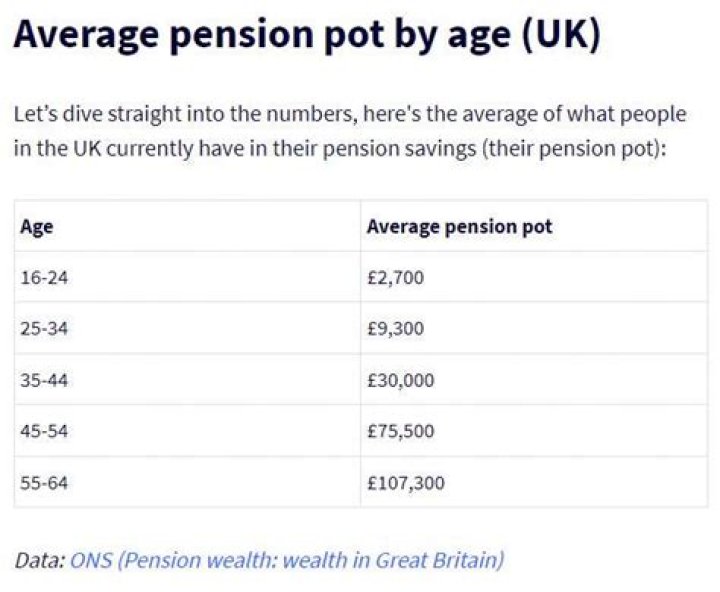Click the £30,000 pension pot value
Viewport: 720px width, 592px height.
(401, 381)
